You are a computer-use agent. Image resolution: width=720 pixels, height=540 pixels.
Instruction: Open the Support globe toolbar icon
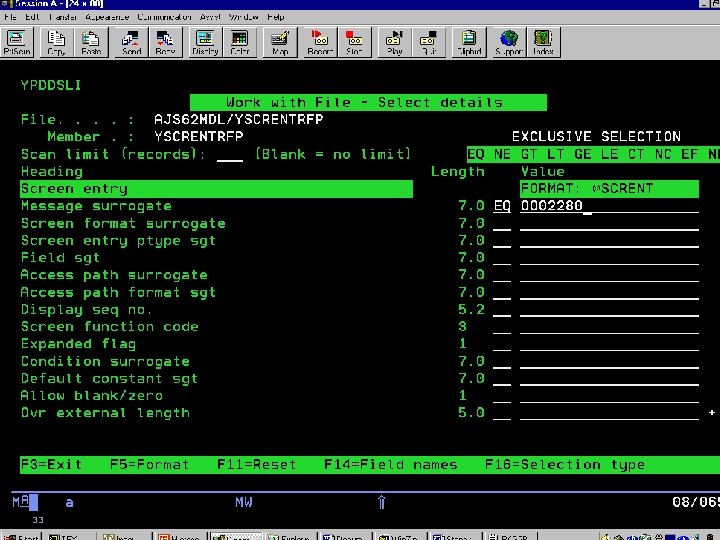coord(509,42)
